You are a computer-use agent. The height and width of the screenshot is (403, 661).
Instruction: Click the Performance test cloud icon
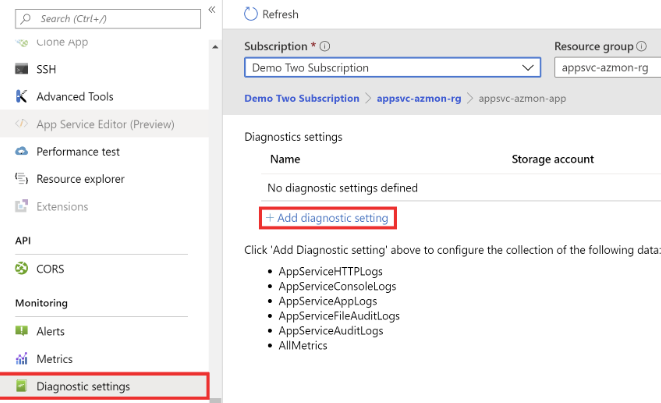(x=22, y=152)
